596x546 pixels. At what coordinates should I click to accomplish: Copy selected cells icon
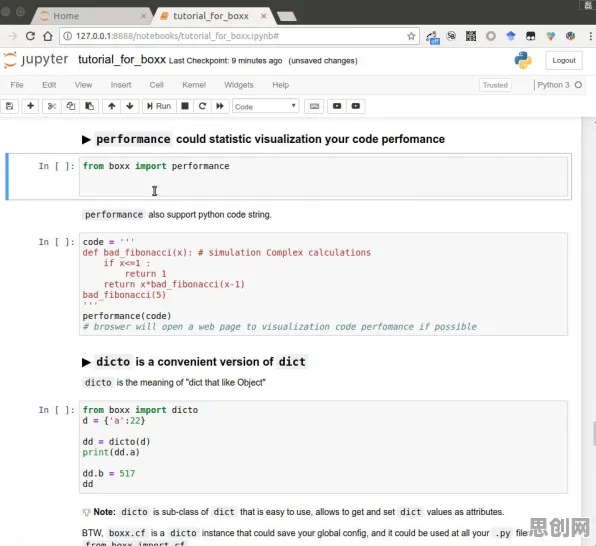[x=70, y=106]
